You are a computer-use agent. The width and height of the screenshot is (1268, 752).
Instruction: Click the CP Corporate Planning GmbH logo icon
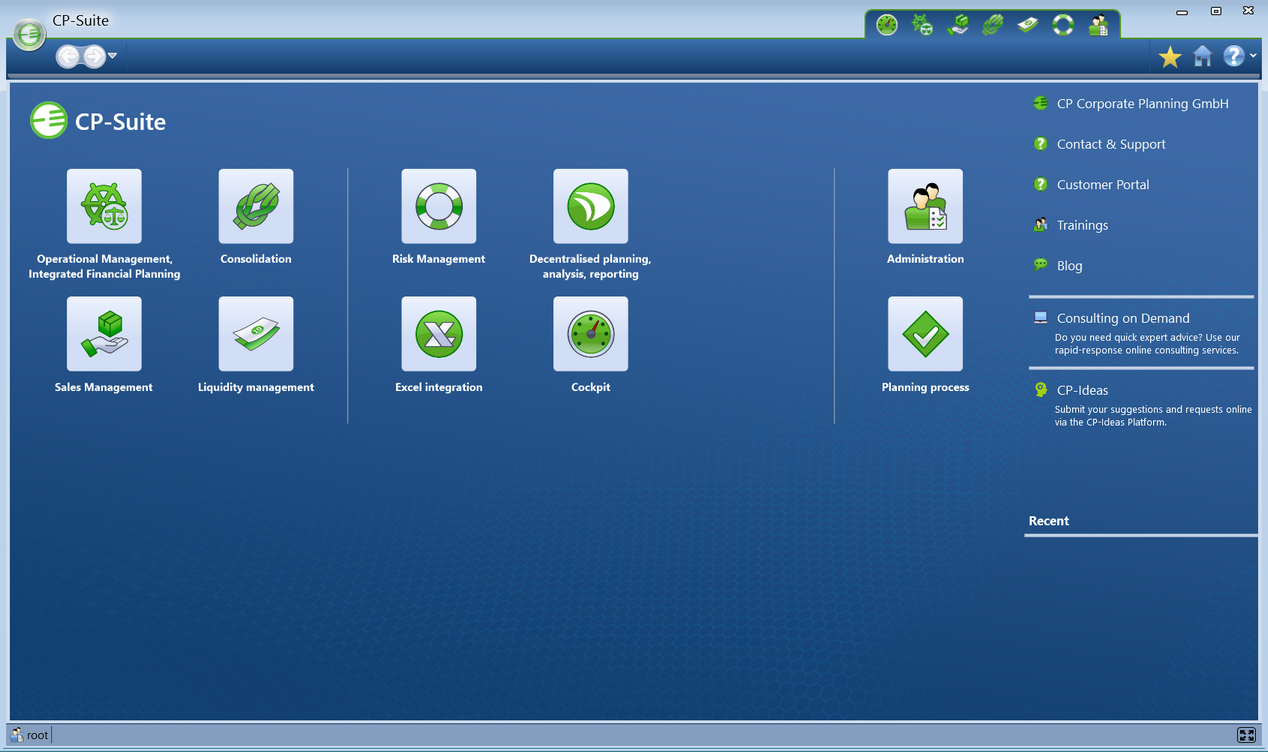pos(1040,103)
